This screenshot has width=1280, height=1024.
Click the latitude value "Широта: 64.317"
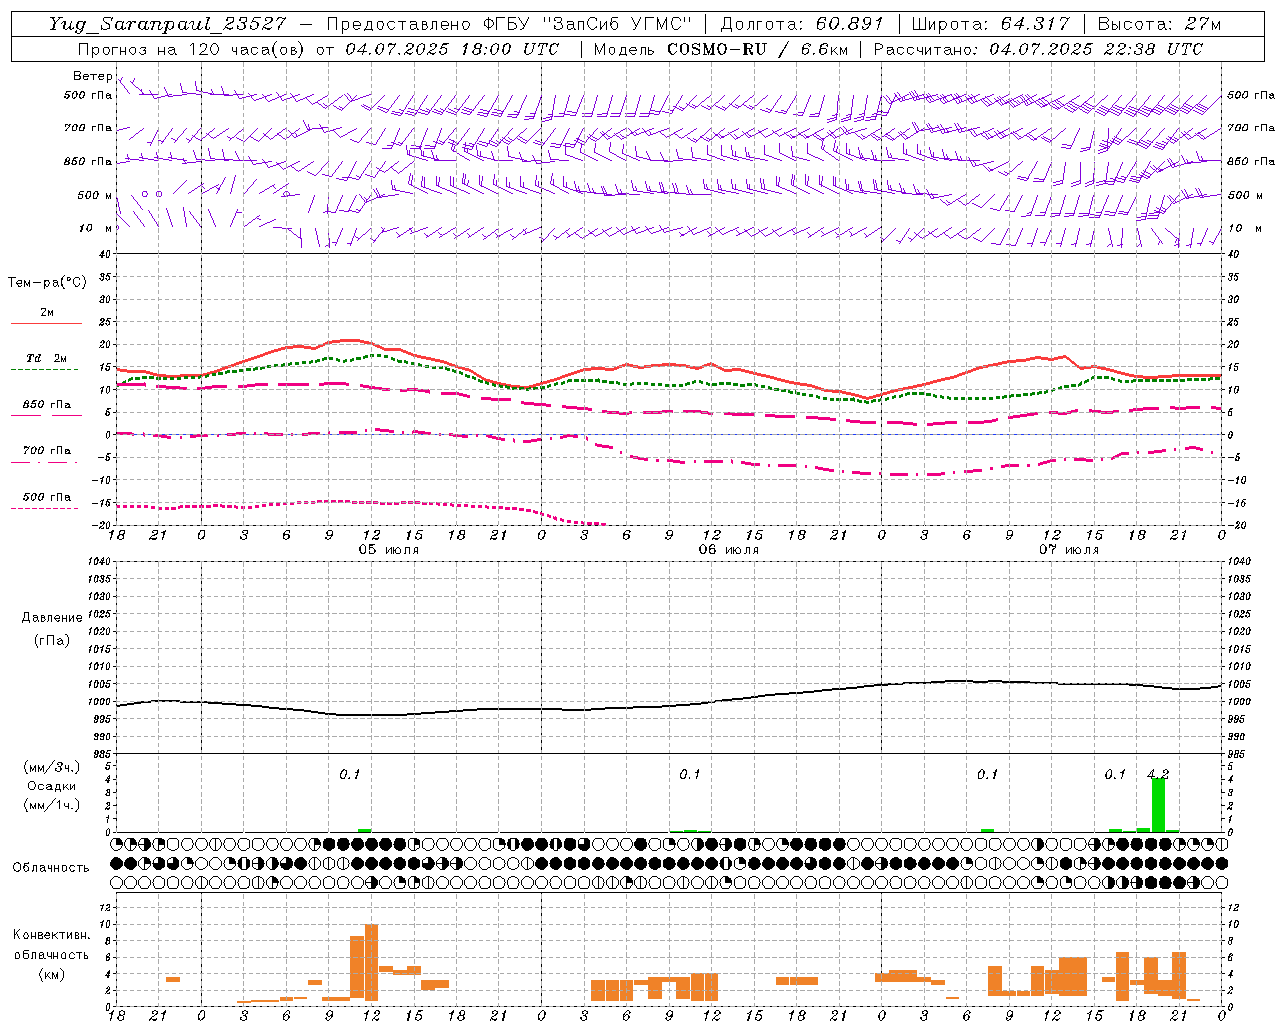pyautogui.click(x=991, y=24)
